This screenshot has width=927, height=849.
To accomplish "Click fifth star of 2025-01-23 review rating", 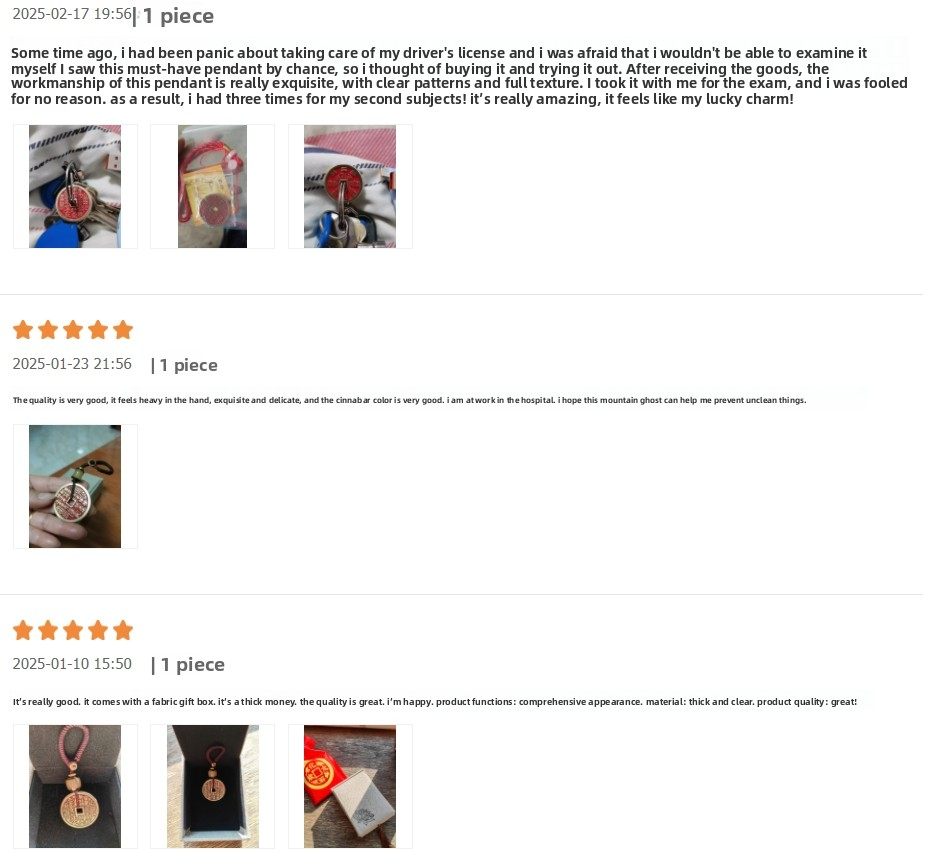I will point(123,330).
